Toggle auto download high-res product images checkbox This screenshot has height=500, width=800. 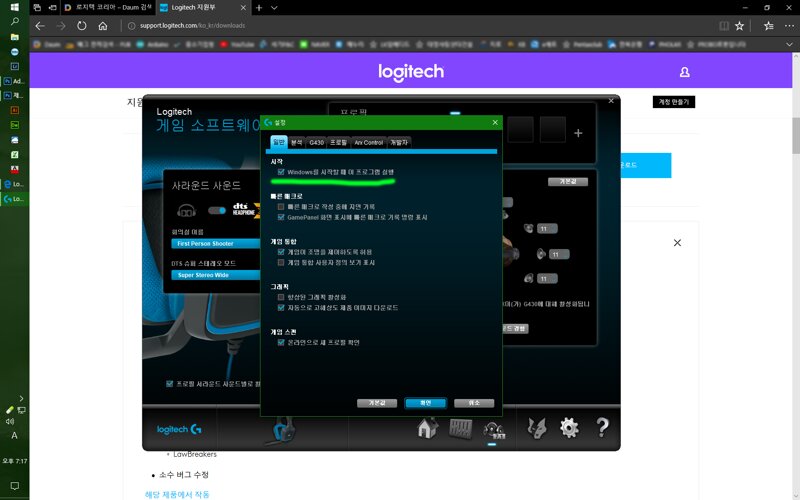tap(281, 308)
